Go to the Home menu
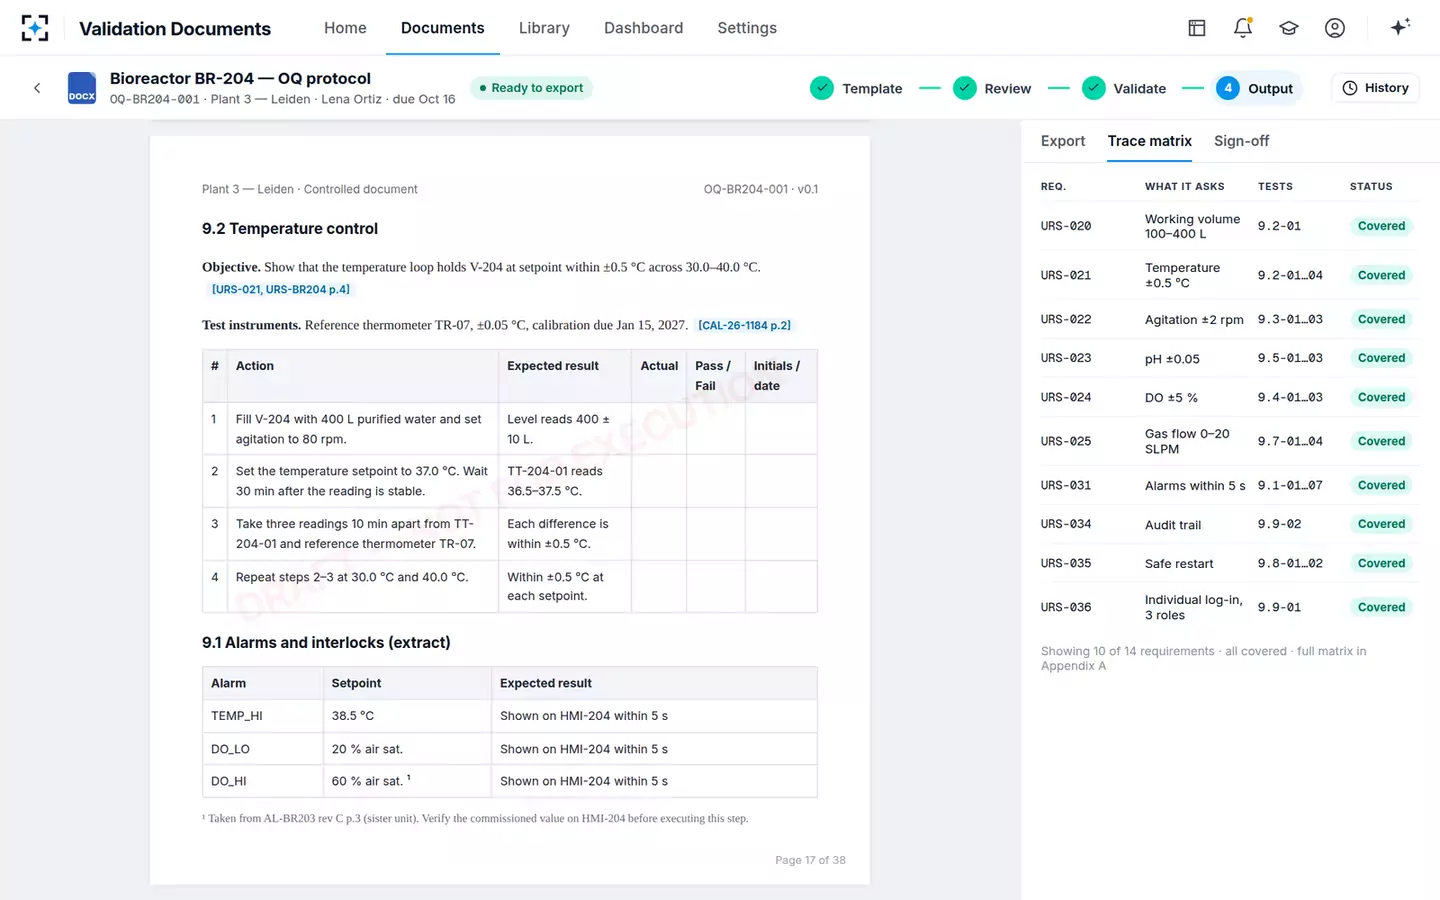The width and height of the screenshot is (1440, 900). pos(345,28)
